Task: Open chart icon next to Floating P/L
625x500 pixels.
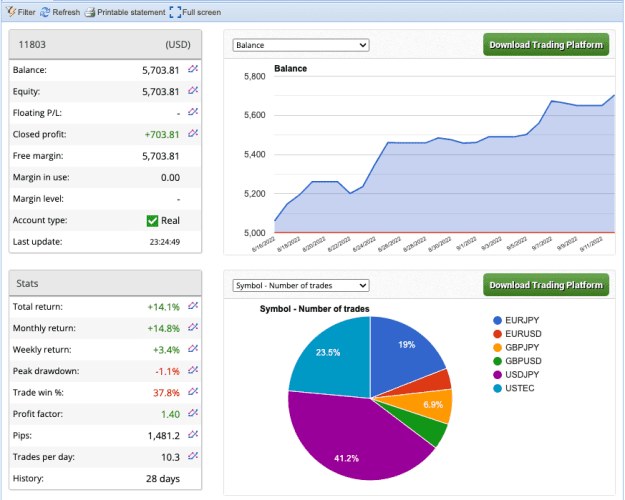Action: [x=193, y=112]
